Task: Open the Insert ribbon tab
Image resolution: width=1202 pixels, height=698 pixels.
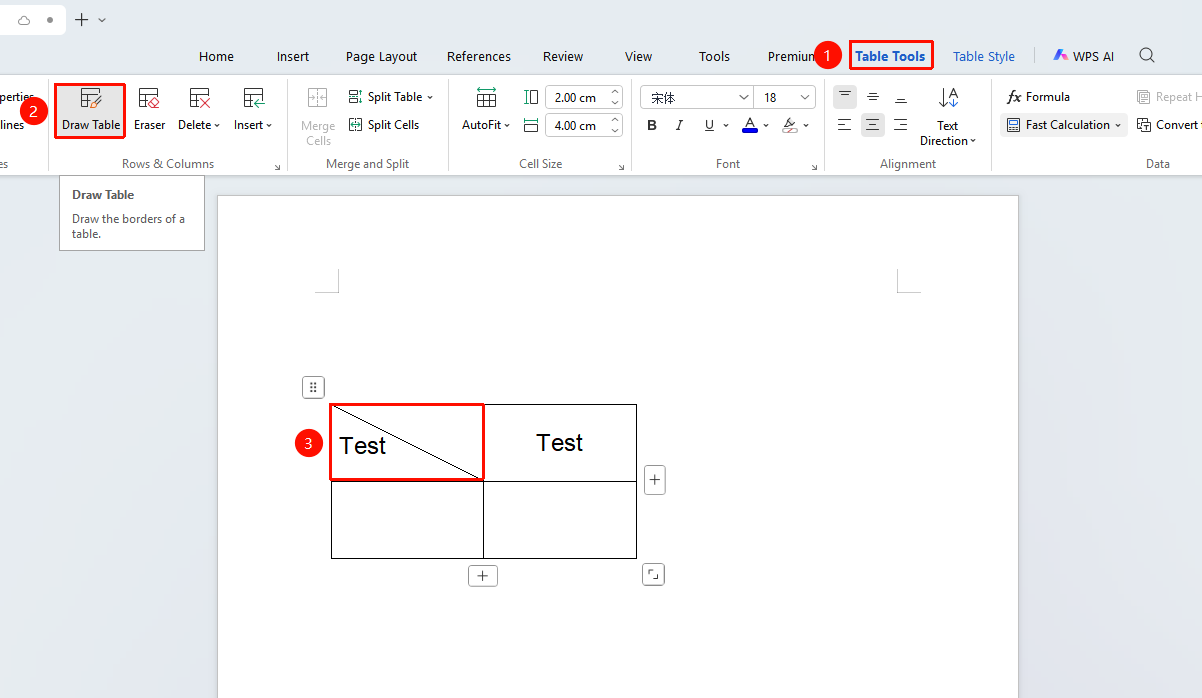Action: 293,56
